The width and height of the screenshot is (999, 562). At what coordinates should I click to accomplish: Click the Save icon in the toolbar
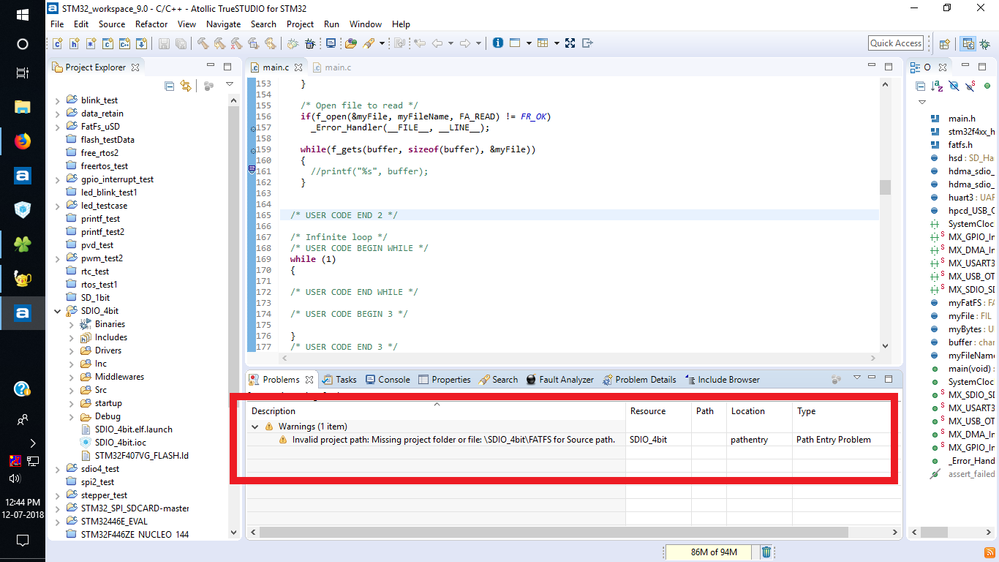pos(164,43)
